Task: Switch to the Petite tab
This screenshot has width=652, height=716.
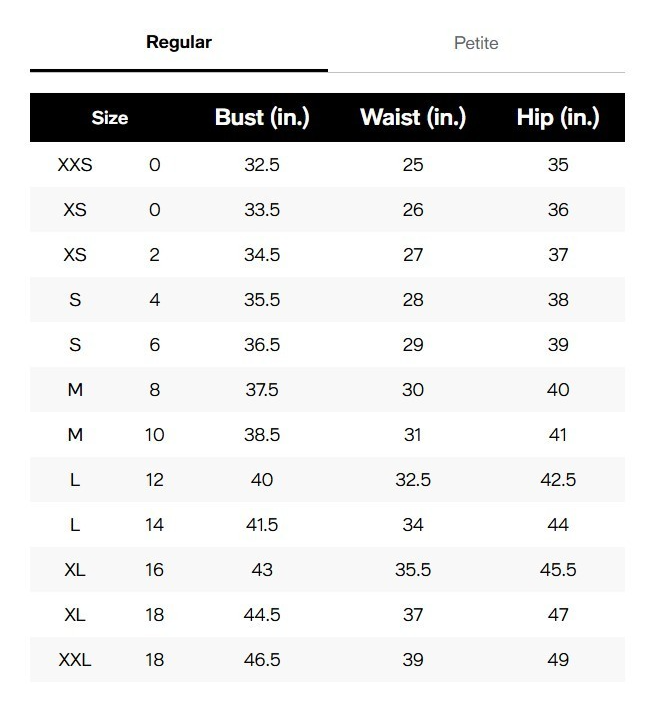Action: click(476, 43)
